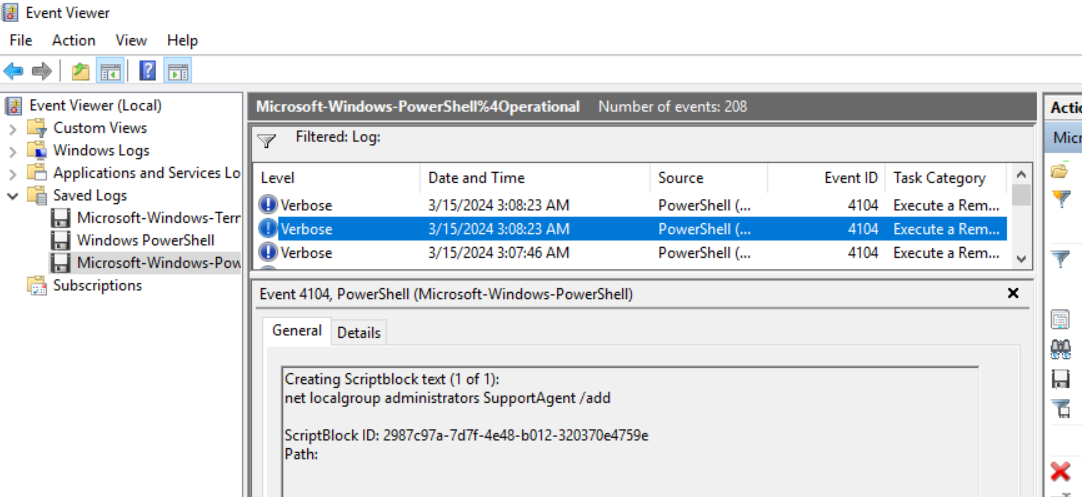Toggle Show/Hide Console Tree toolbar icon
1082x497 pixels.
pyautogui.click(x=110, y=71)
